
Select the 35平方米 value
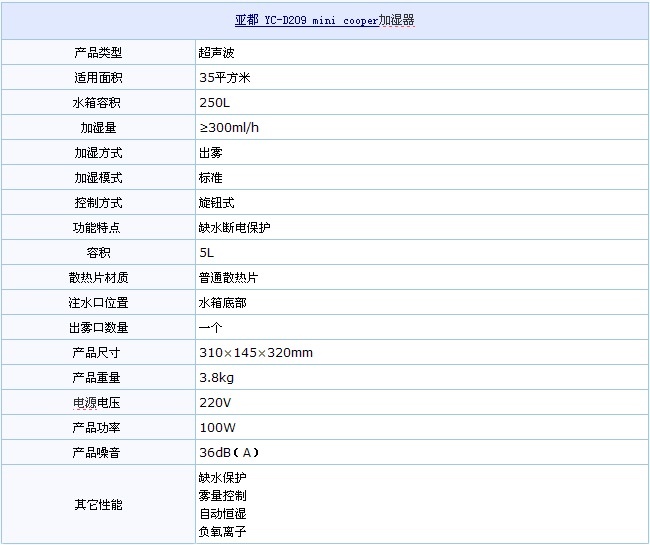click(x=225, y=78)
